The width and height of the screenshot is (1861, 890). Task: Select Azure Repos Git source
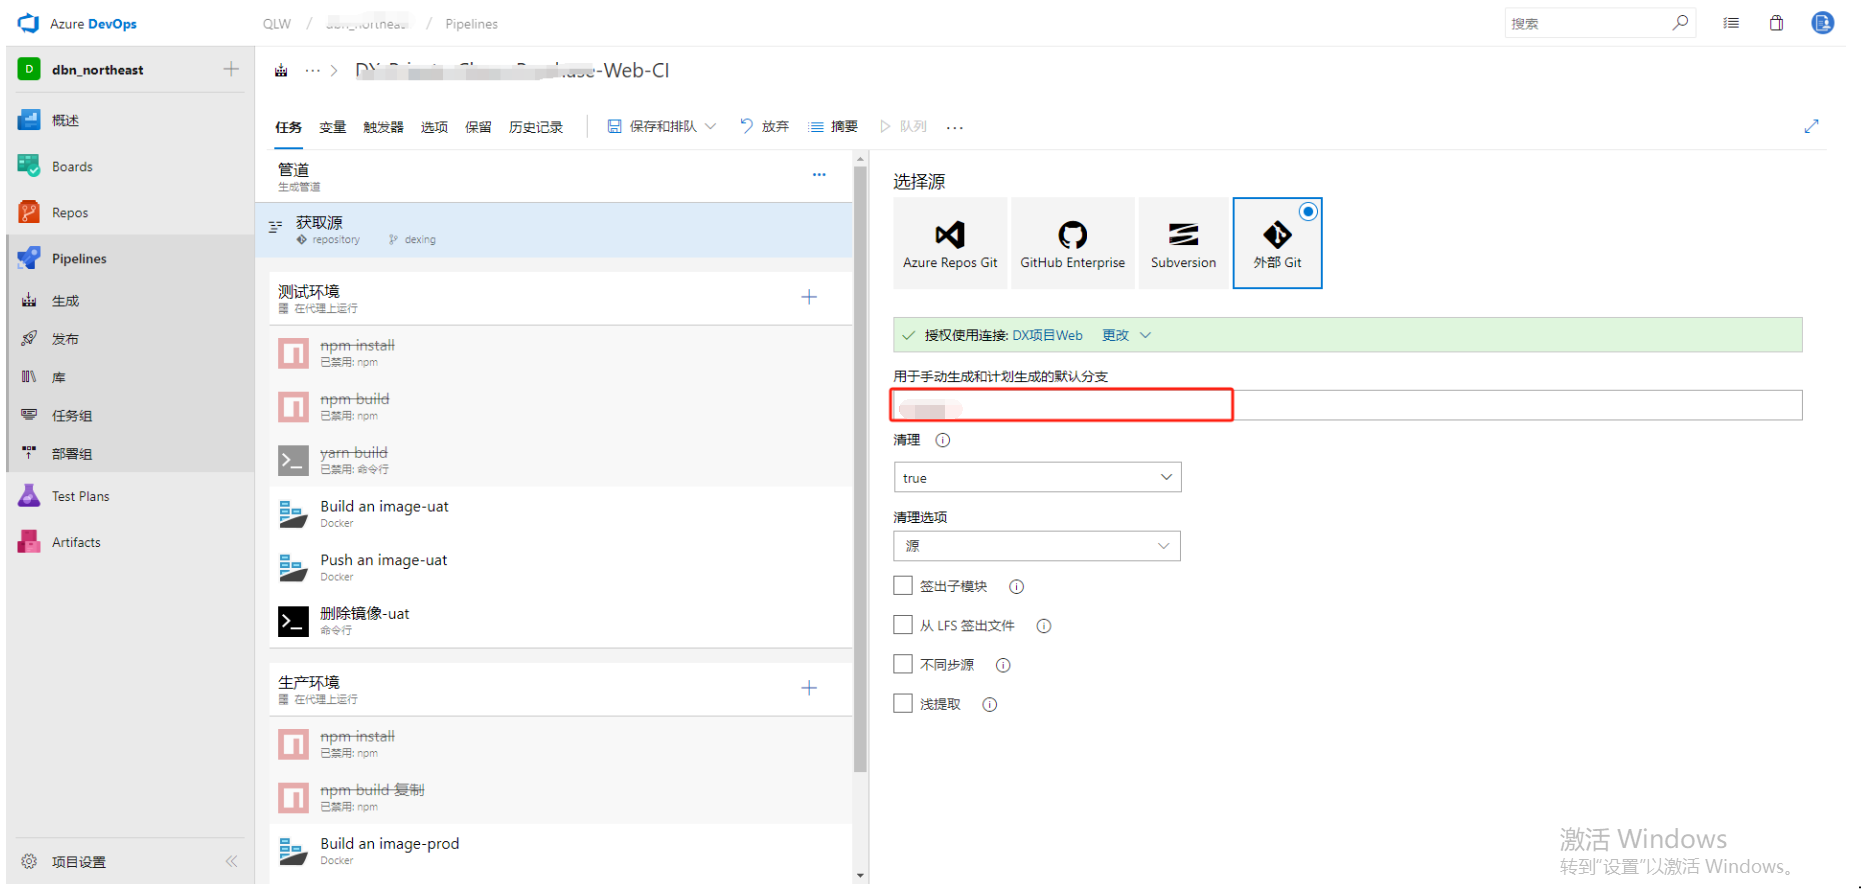coord(950,243)
